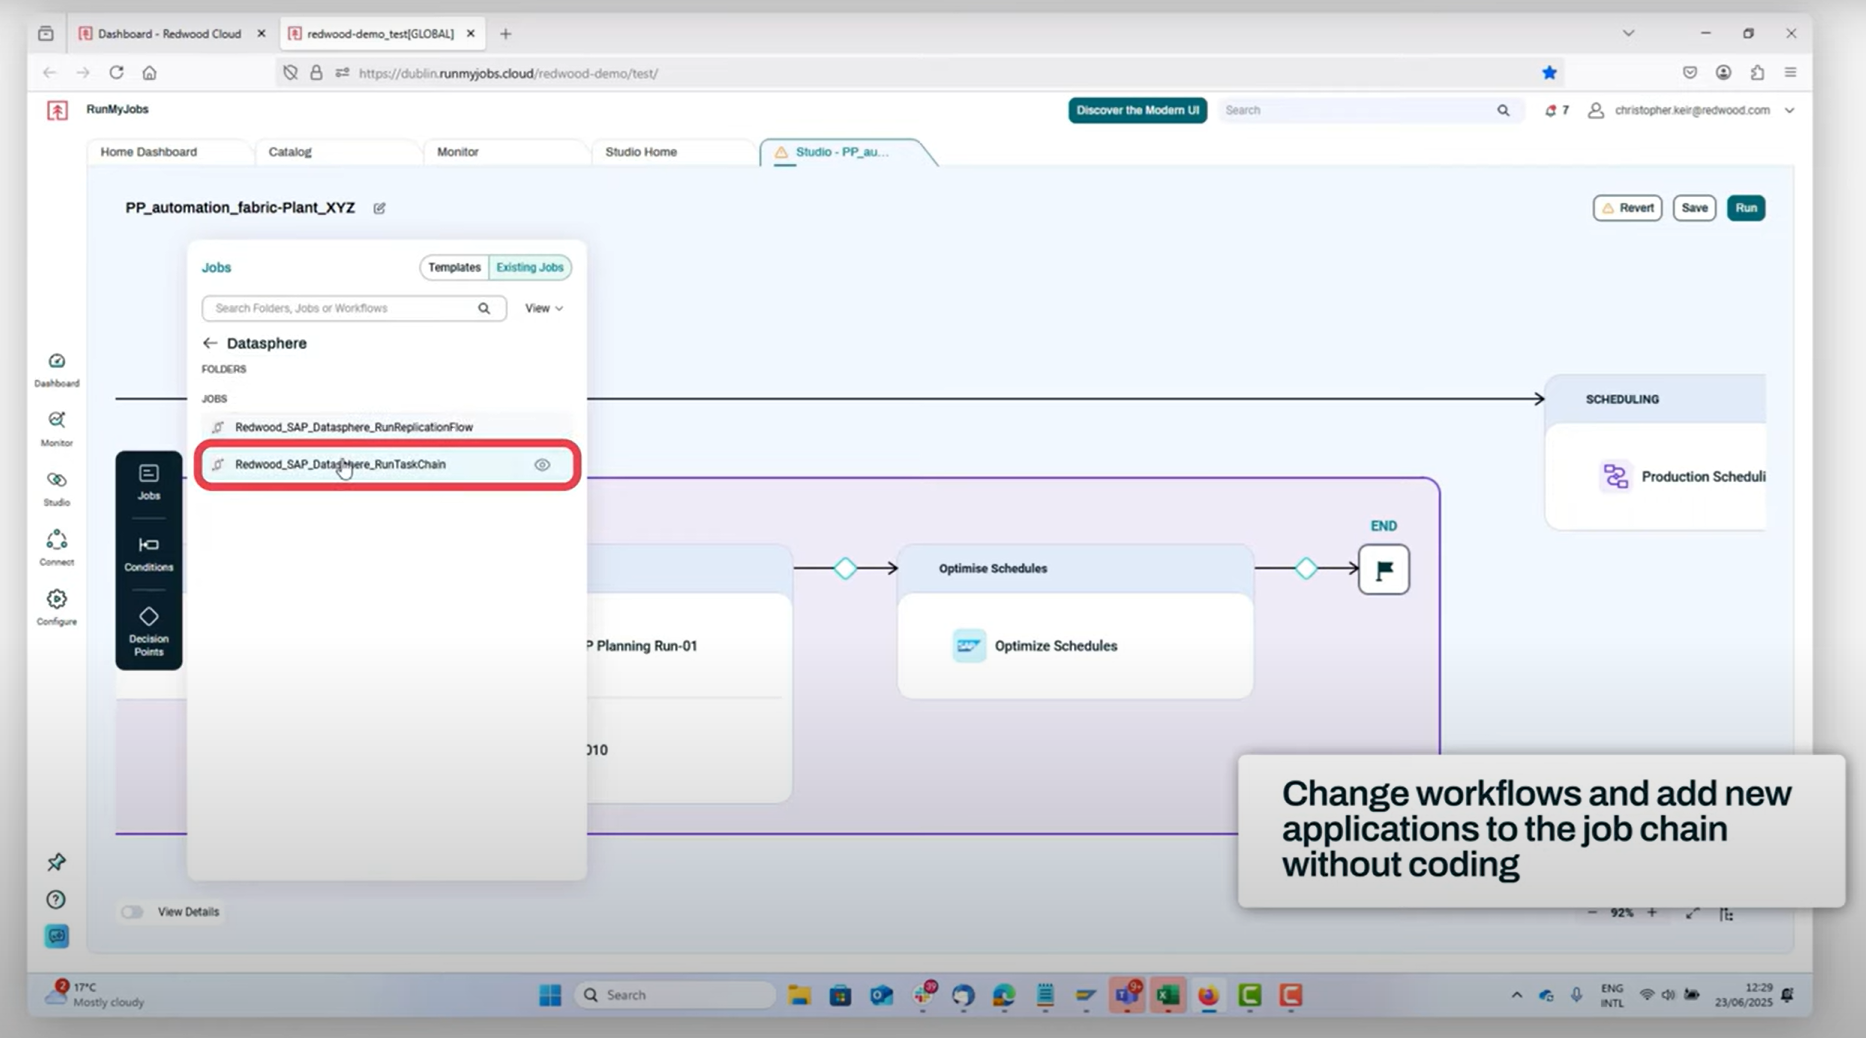Switch to the Home Dashboard tab
Viewport: 1866px width, 1038px height.
[149, 152]
